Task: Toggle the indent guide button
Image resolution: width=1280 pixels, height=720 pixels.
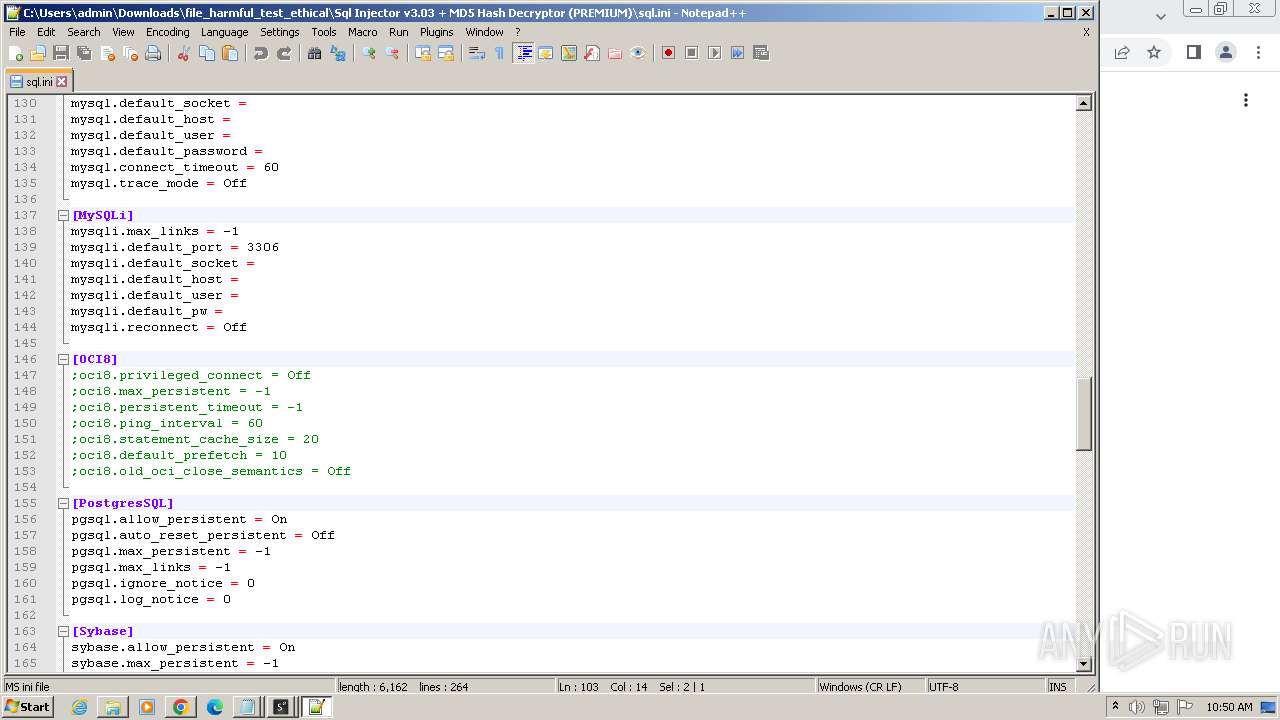Action: coord(523,53)
